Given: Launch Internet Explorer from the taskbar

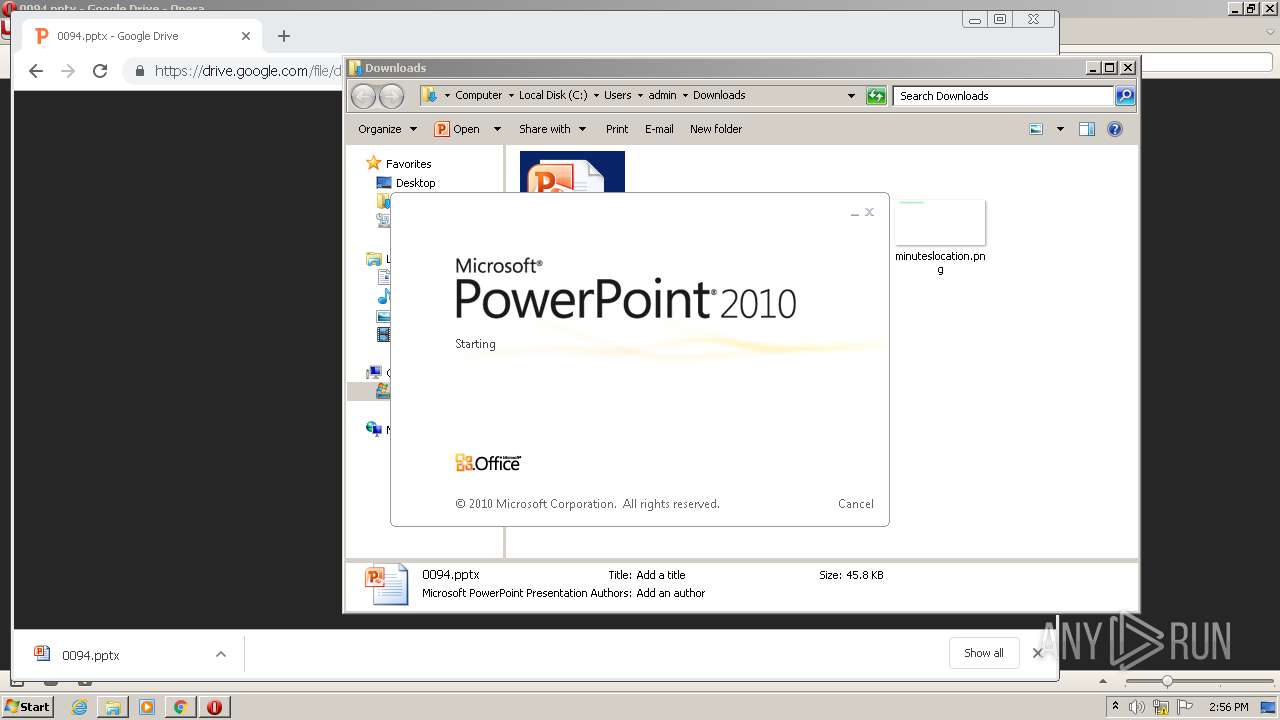Looking at the screenshot, I should pyautogui.click(x=79, y=707).
